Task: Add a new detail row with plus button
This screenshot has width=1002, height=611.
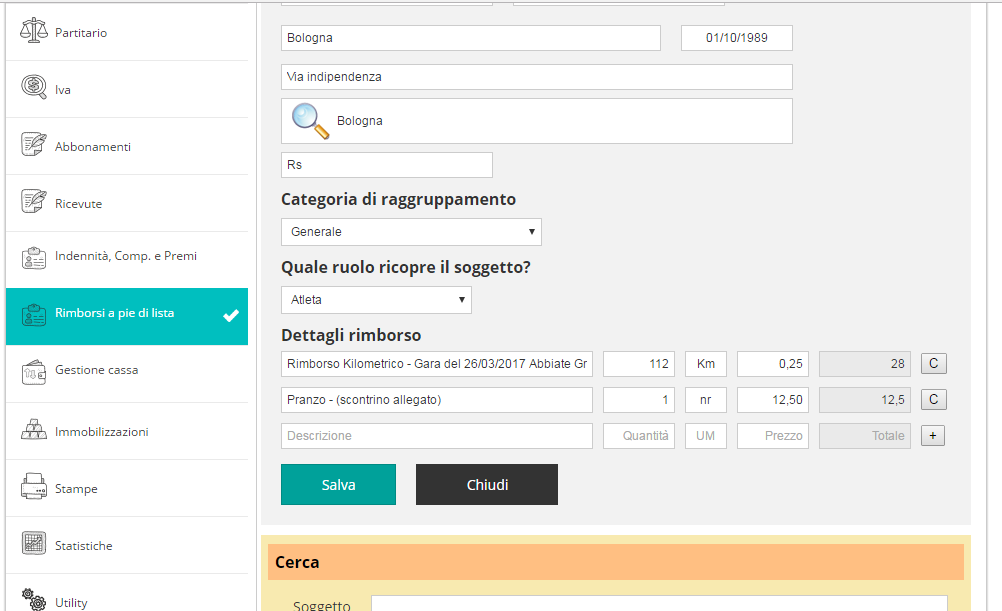Action: tap(932, 436)
